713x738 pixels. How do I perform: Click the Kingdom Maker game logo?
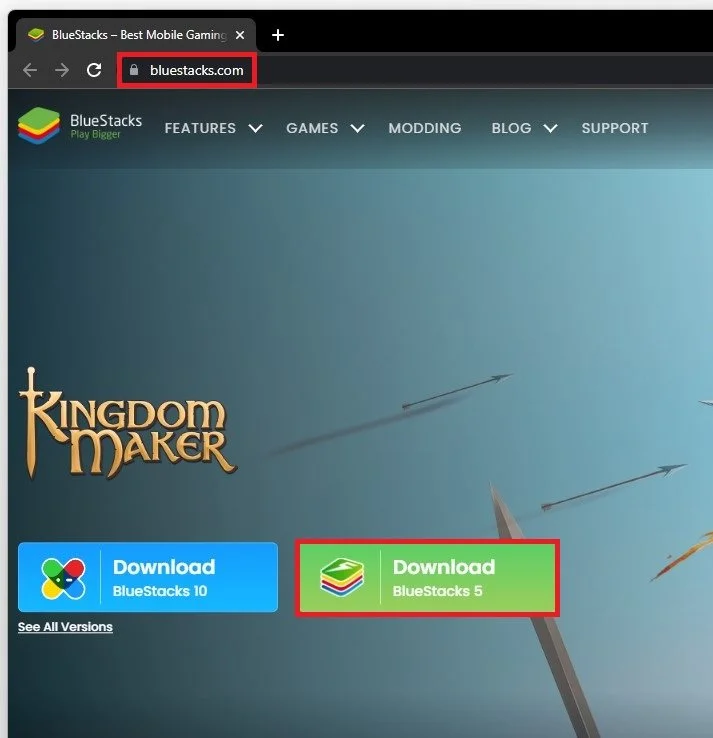click(127, 424)
